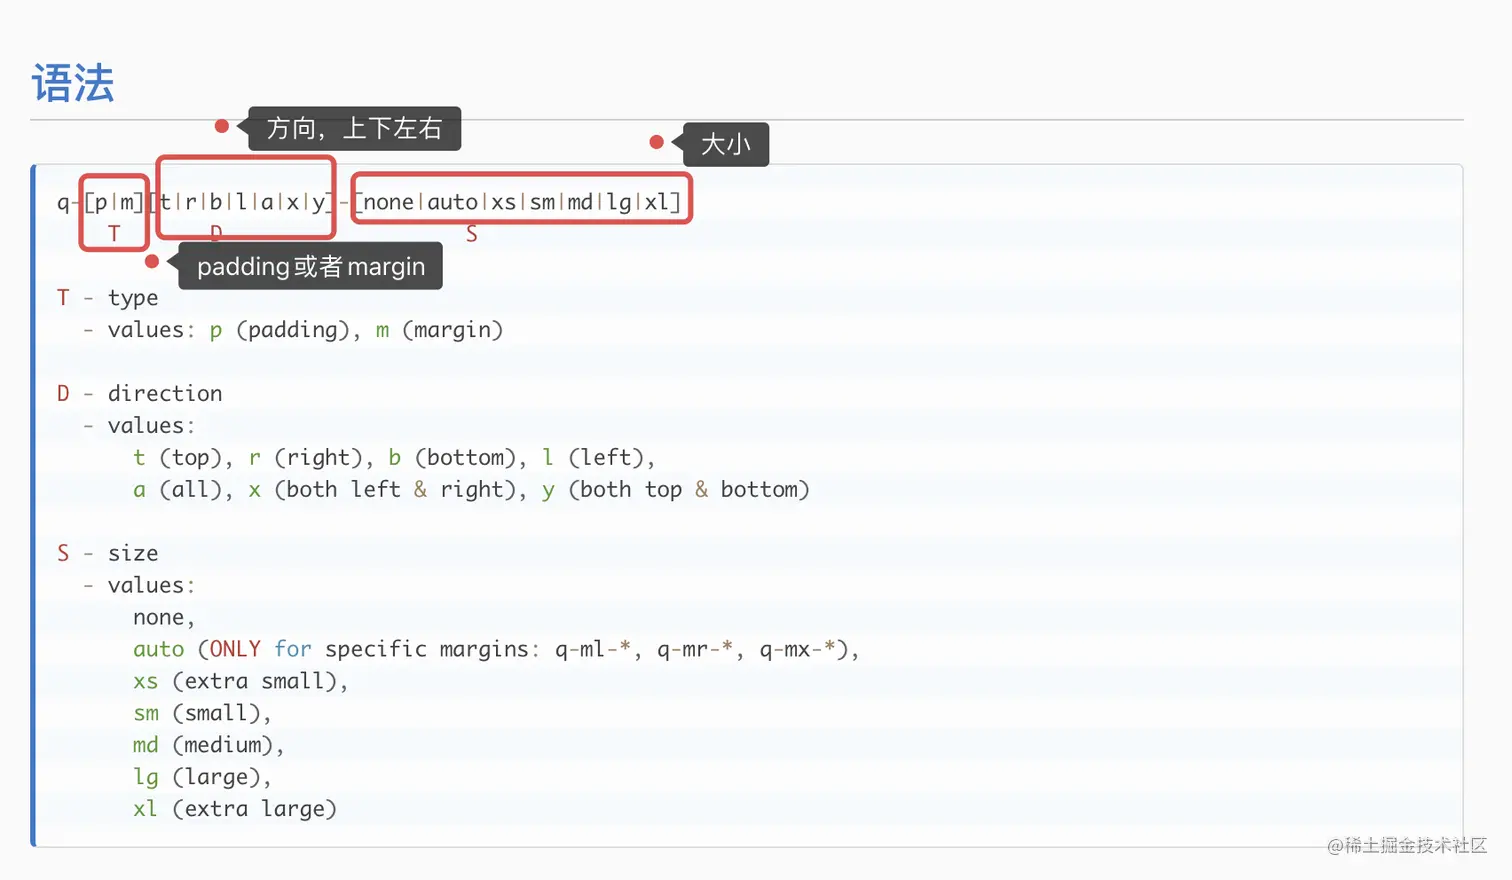
Task: Click 'x (both left & right)' text
Action: coord(382,490)
